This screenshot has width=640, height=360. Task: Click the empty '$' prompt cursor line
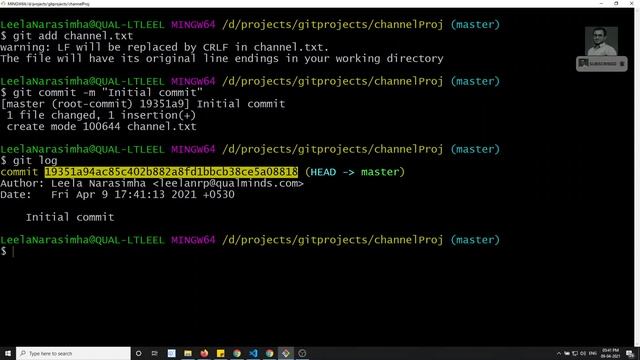tap(7, 251)
